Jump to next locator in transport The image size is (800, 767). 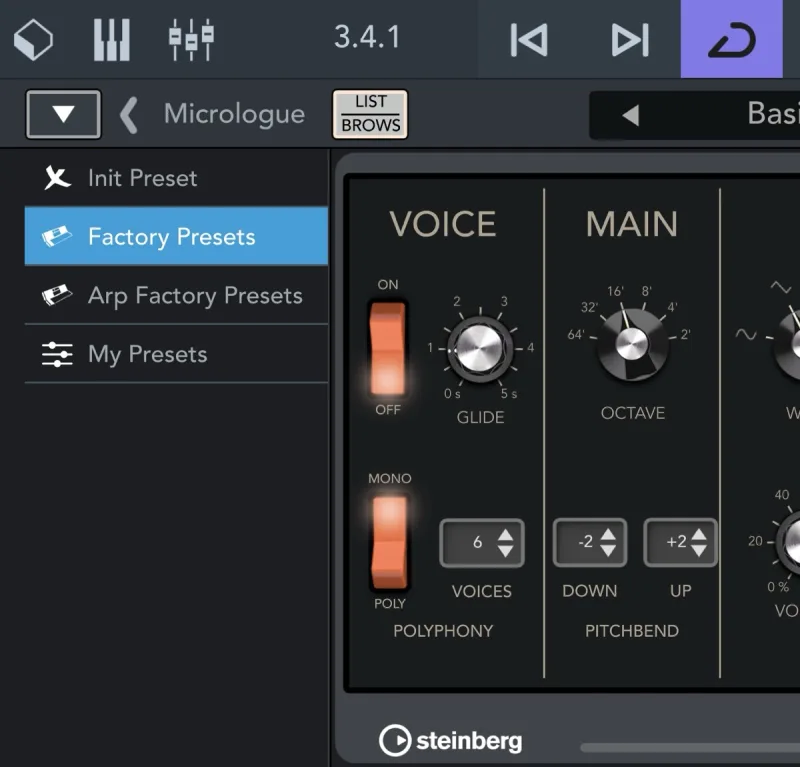click(630, 39)
